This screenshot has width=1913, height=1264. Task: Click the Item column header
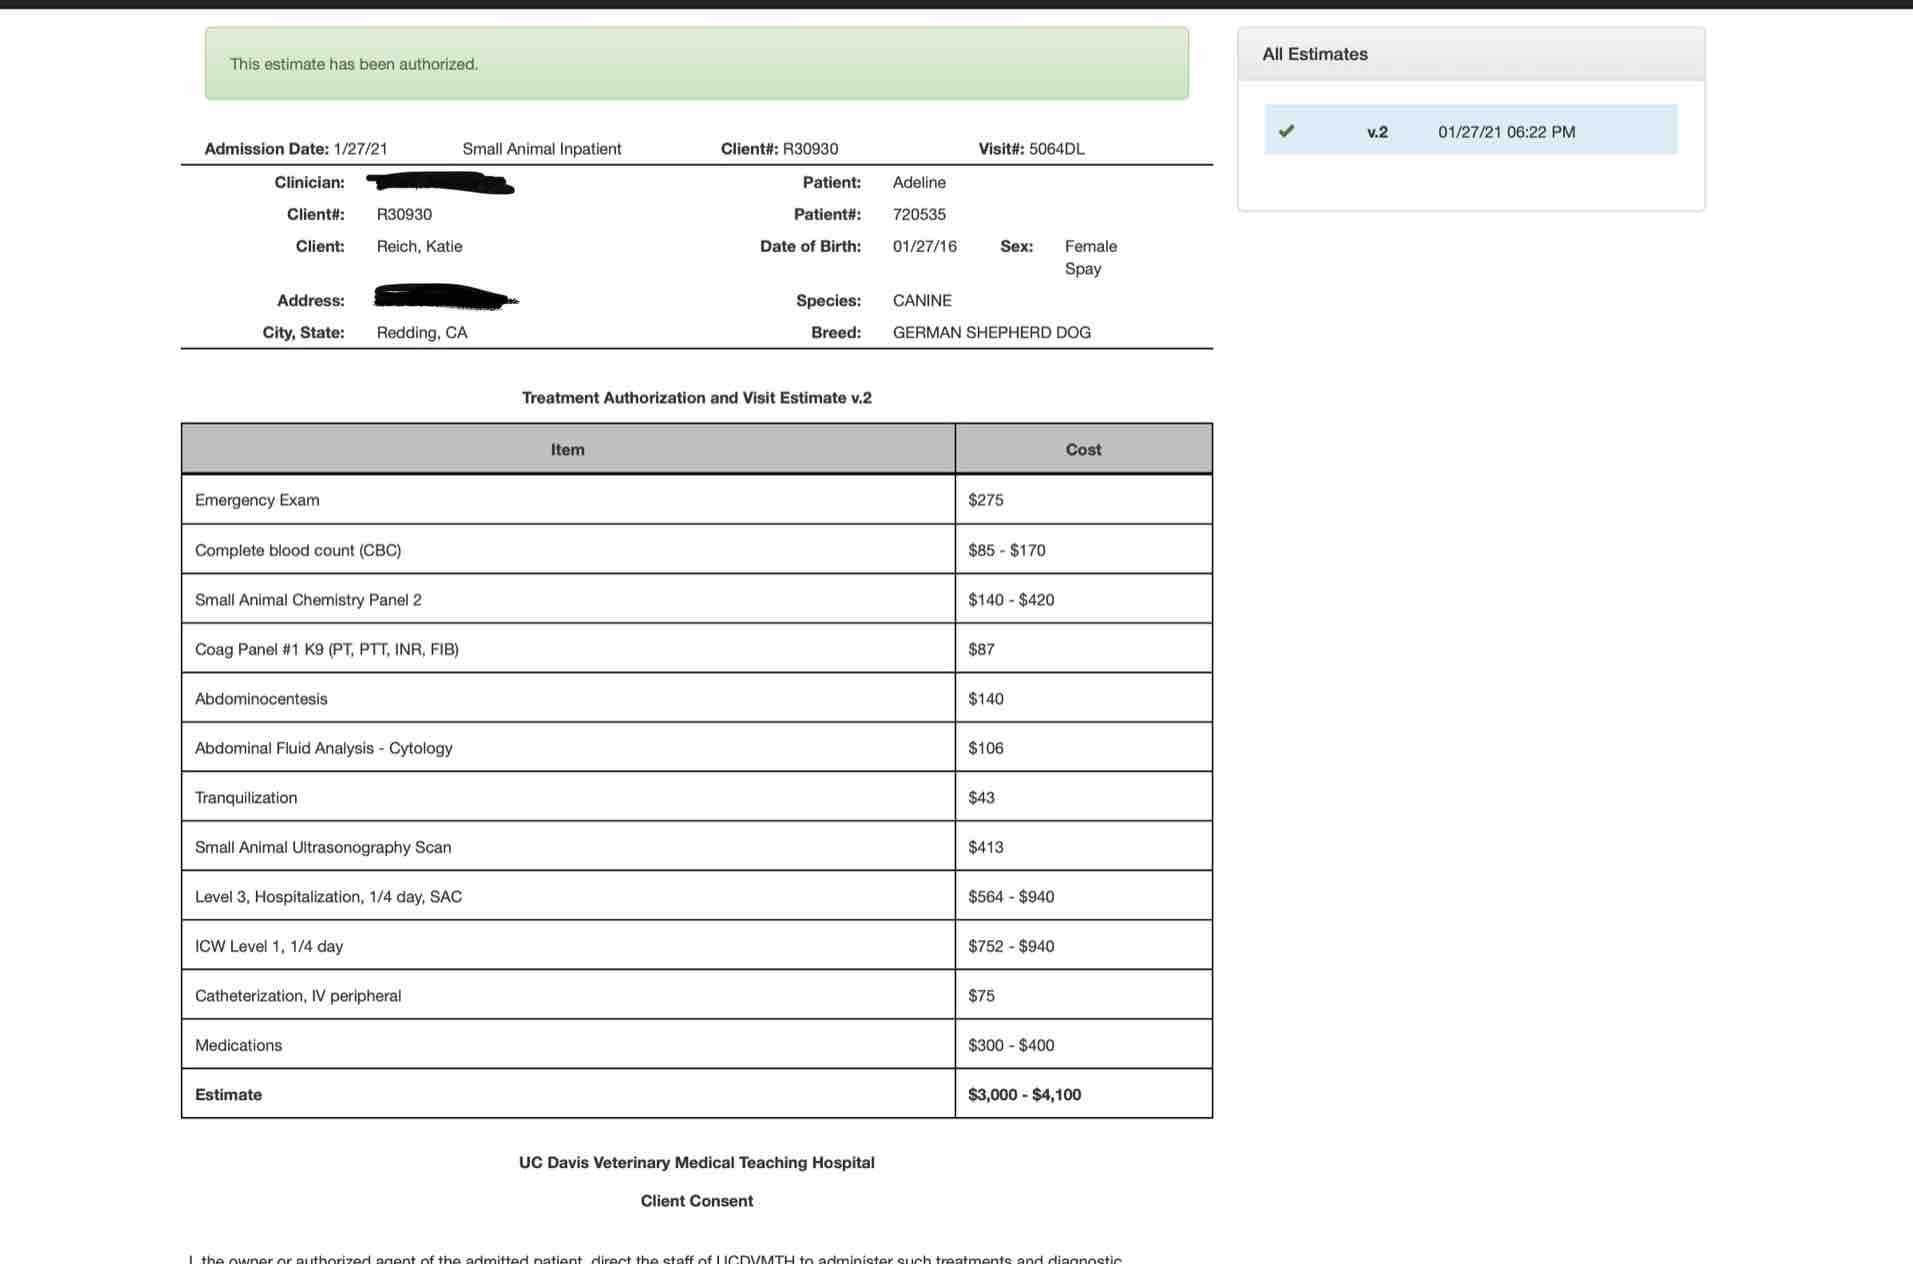(568, 449)
